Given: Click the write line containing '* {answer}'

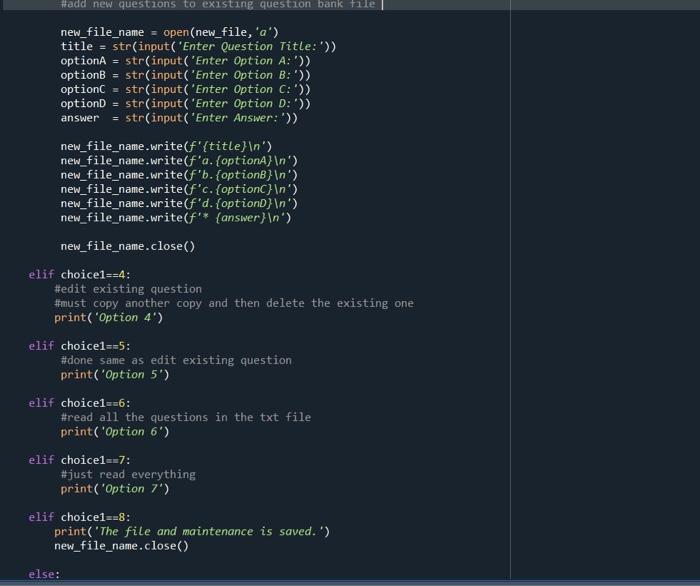Looking at the screenshot, I should 176,218.
